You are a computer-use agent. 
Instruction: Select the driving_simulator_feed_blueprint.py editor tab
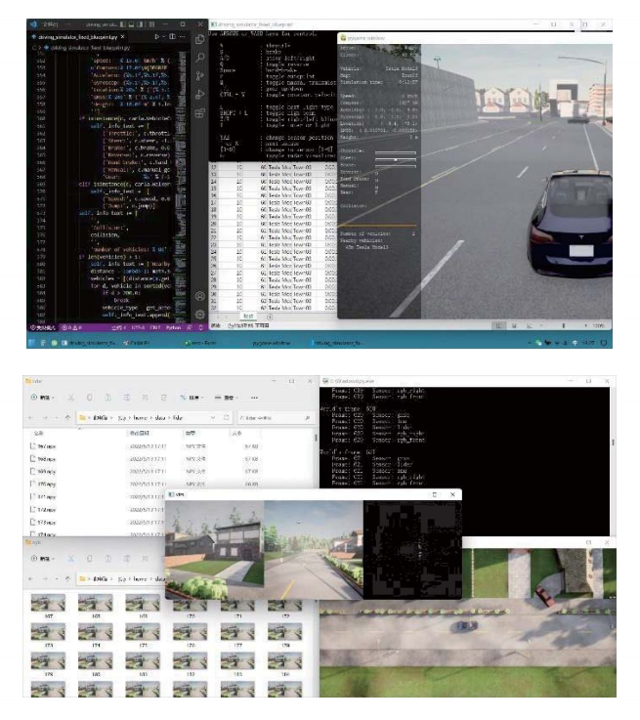pos(75,35)
